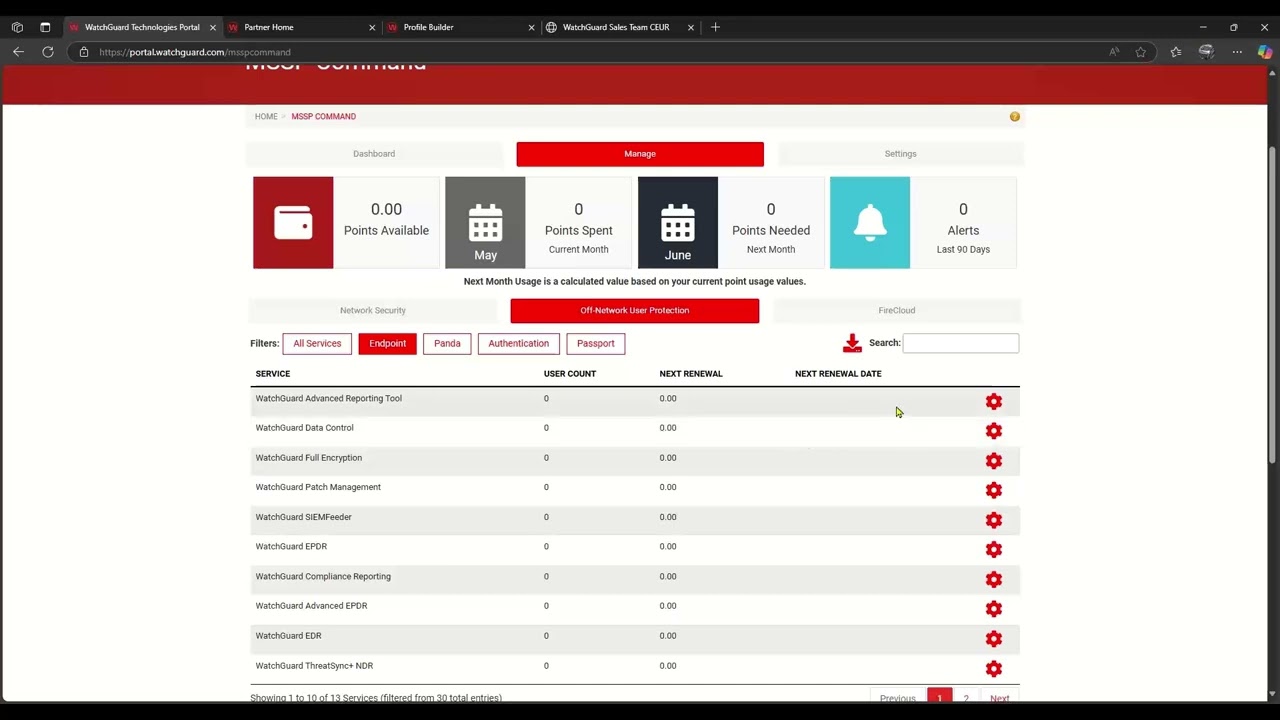
Task: View site information lock icon
Action: (84, 52)
